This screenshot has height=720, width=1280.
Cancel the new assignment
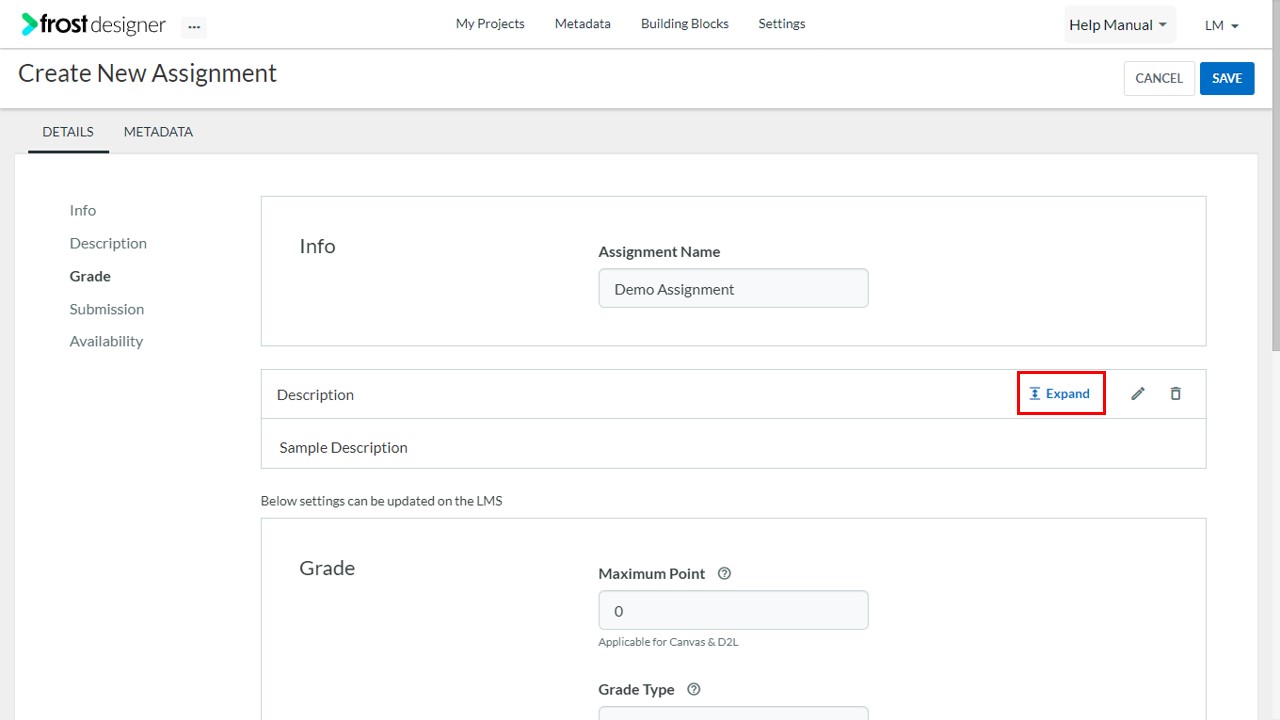coord(1159,78)
